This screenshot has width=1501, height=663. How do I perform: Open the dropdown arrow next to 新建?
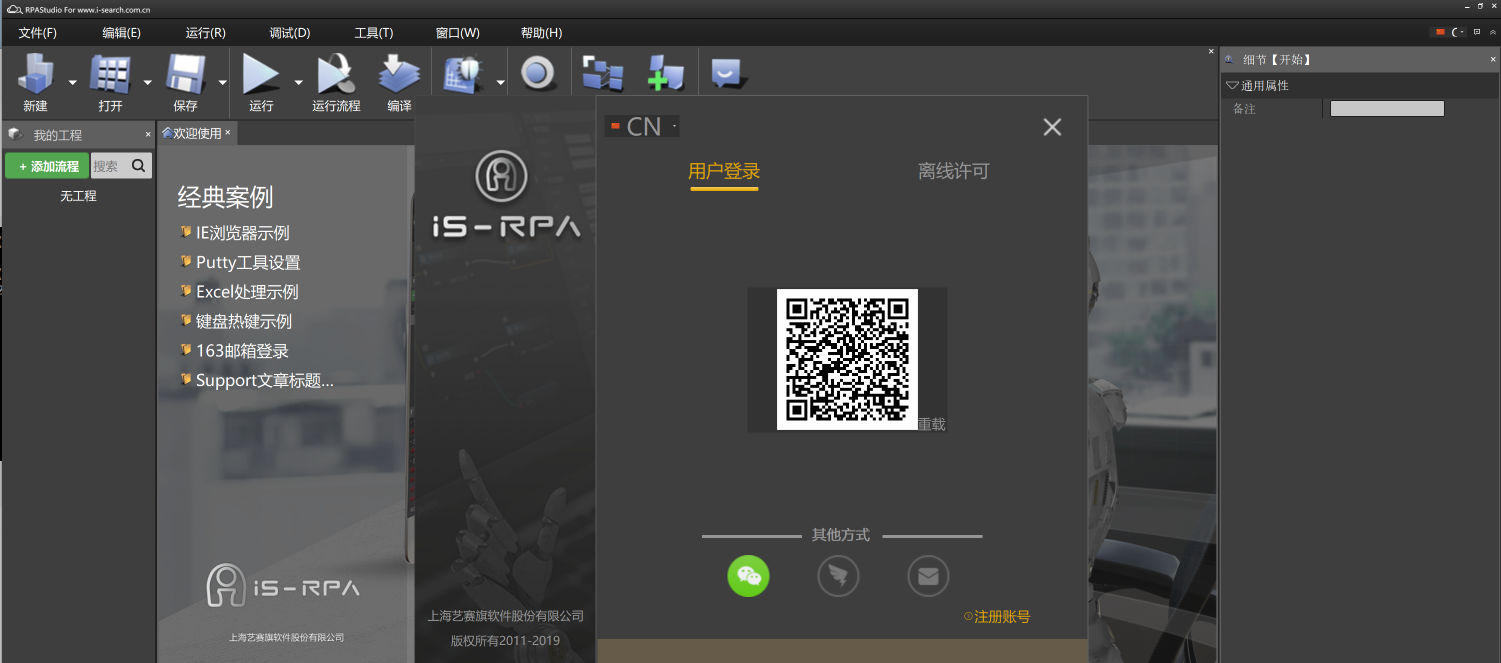[71, 83]
